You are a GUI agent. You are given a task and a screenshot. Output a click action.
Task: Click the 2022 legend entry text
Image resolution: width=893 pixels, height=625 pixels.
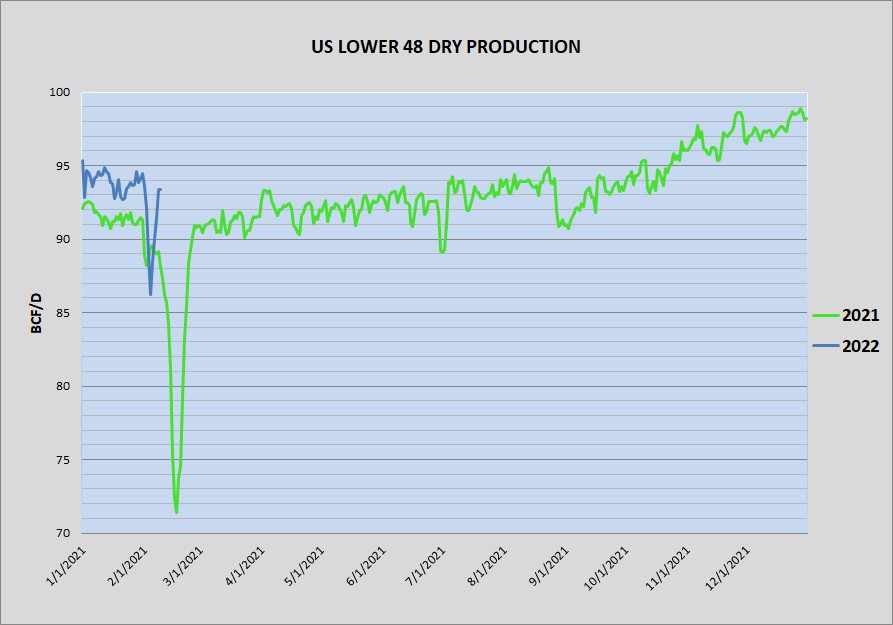860,346
